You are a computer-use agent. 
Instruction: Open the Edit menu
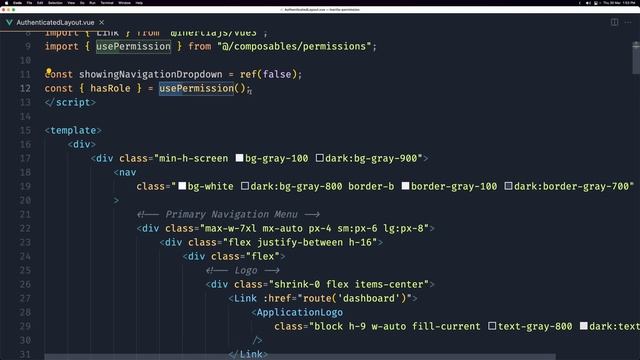point(40,3)
